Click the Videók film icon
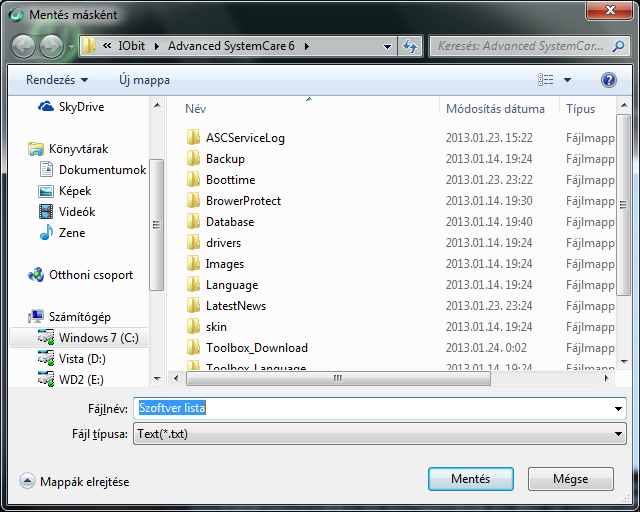The height and width of the screenshot is (512, 640). (x=46, y=211)
